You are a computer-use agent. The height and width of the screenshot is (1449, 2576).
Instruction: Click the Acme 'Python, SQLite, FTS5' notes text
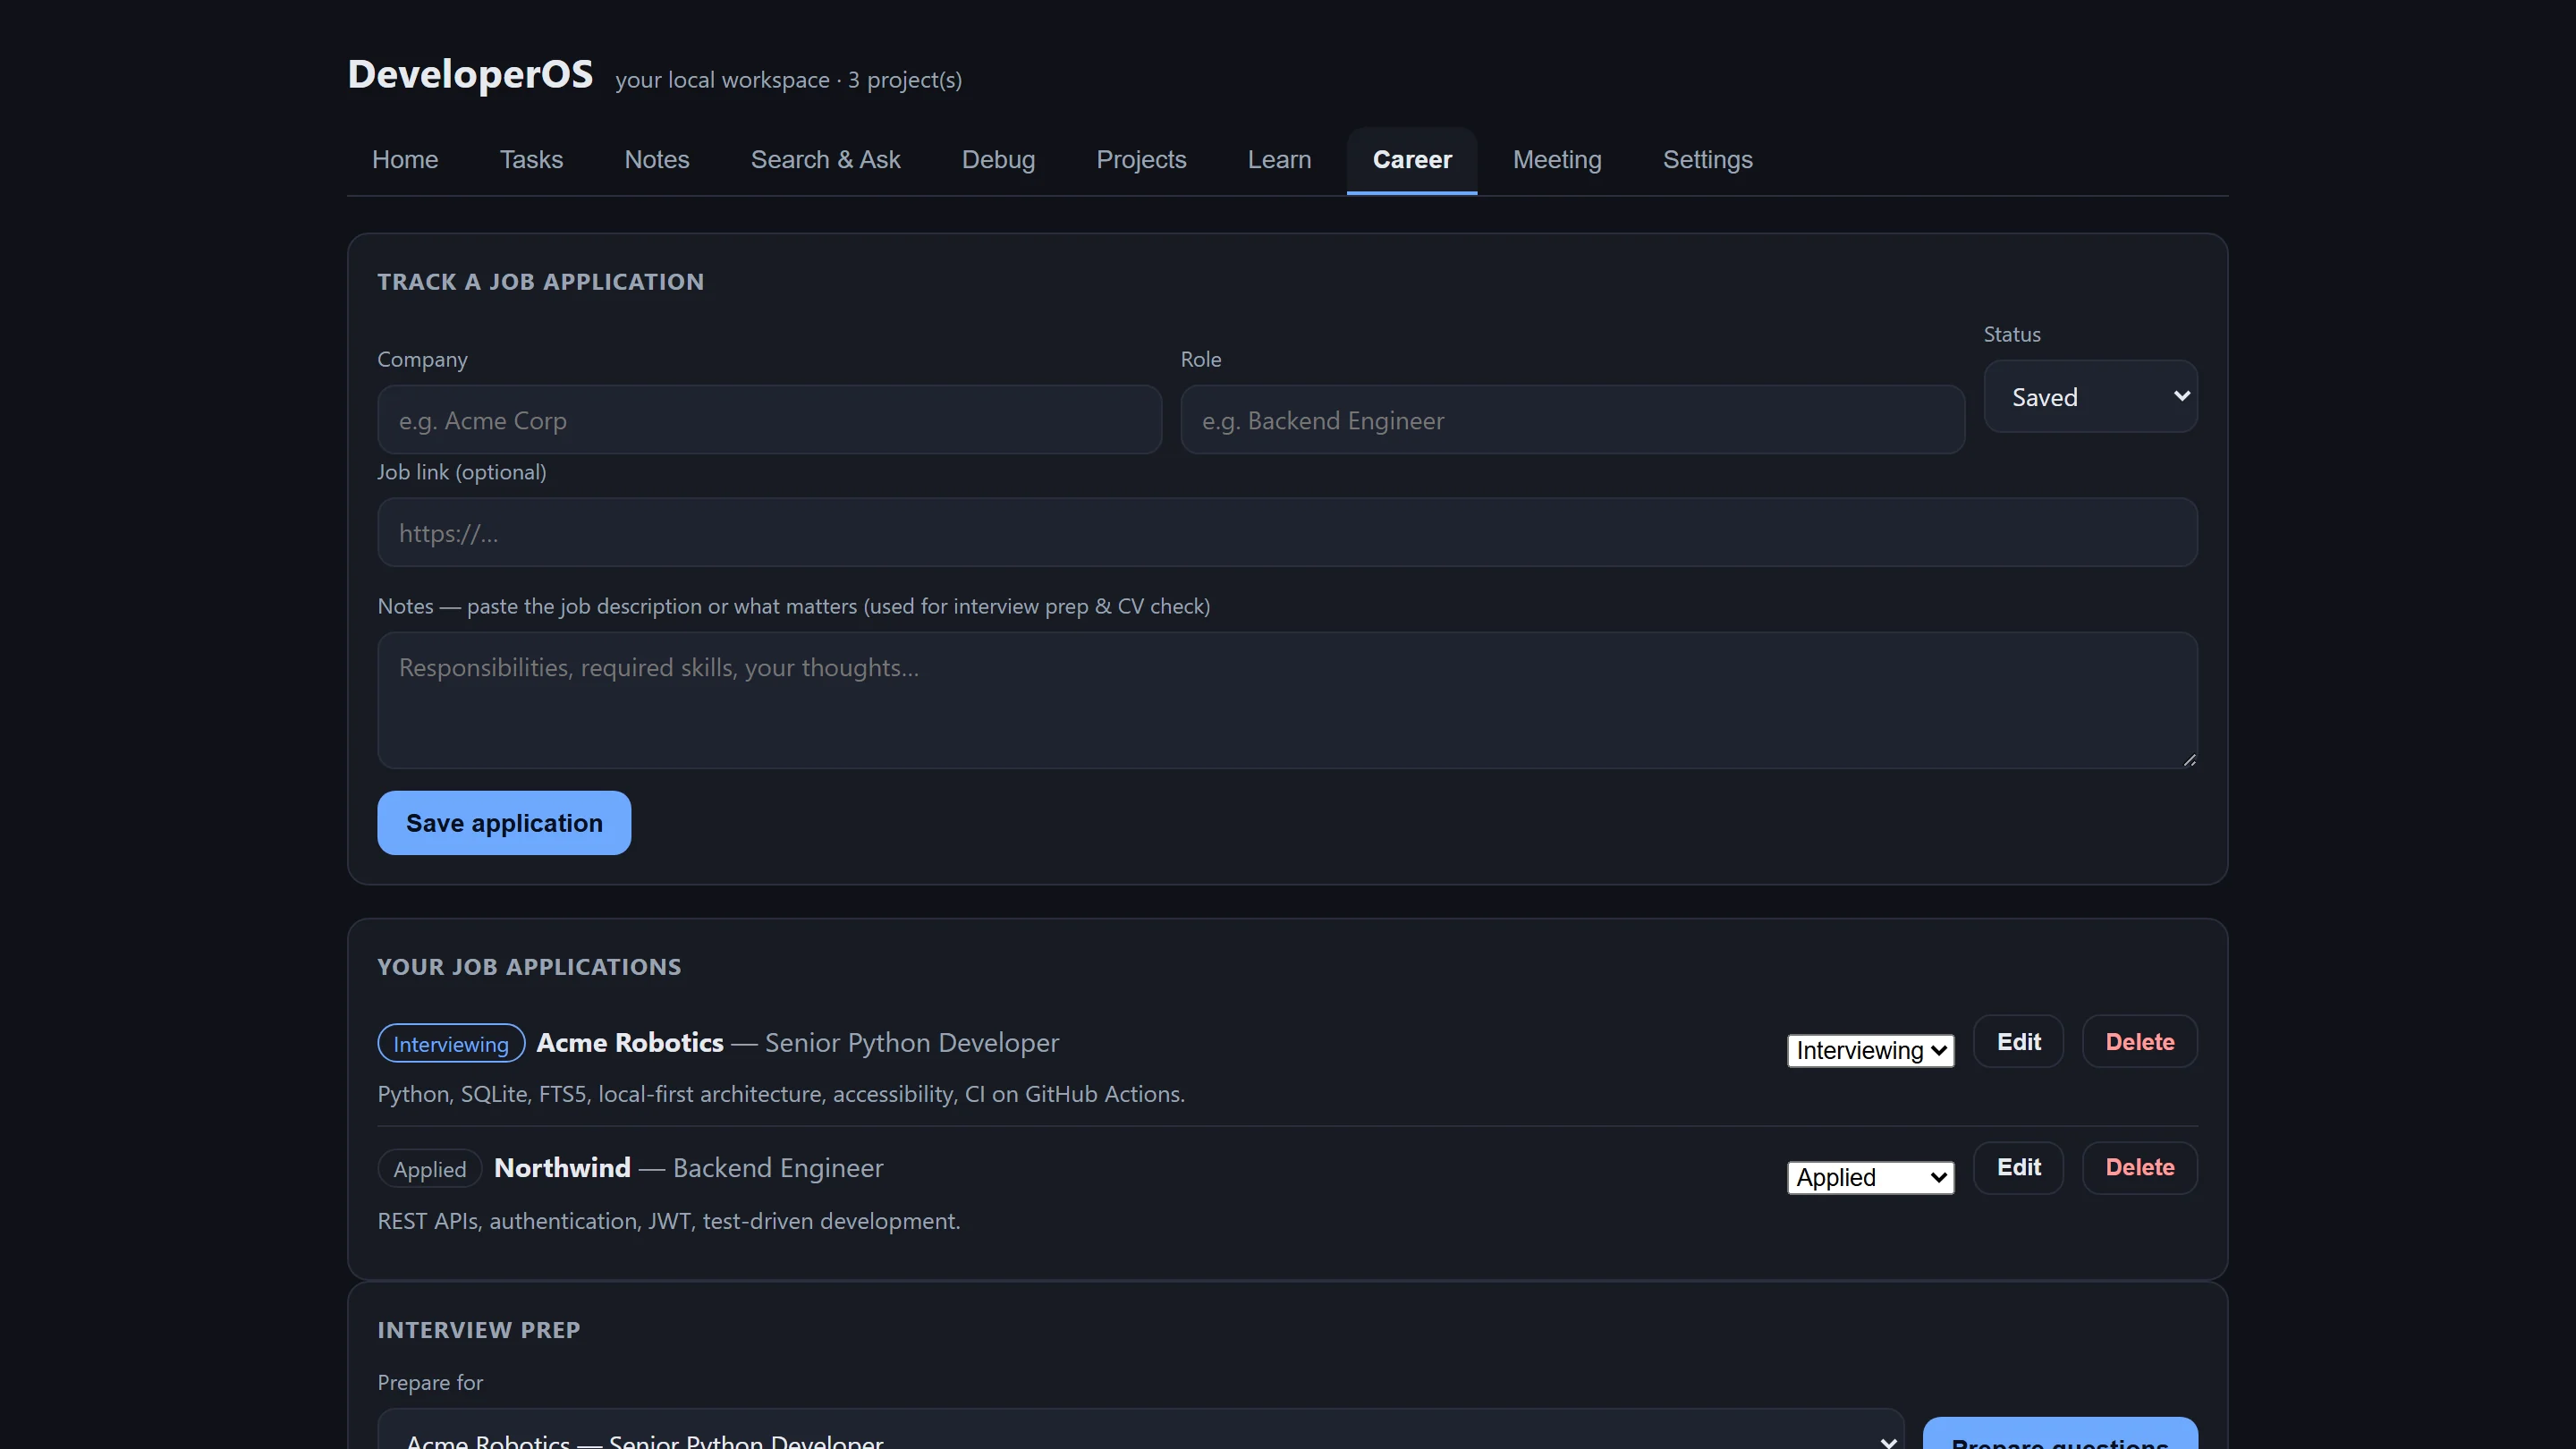[781, 1094]
